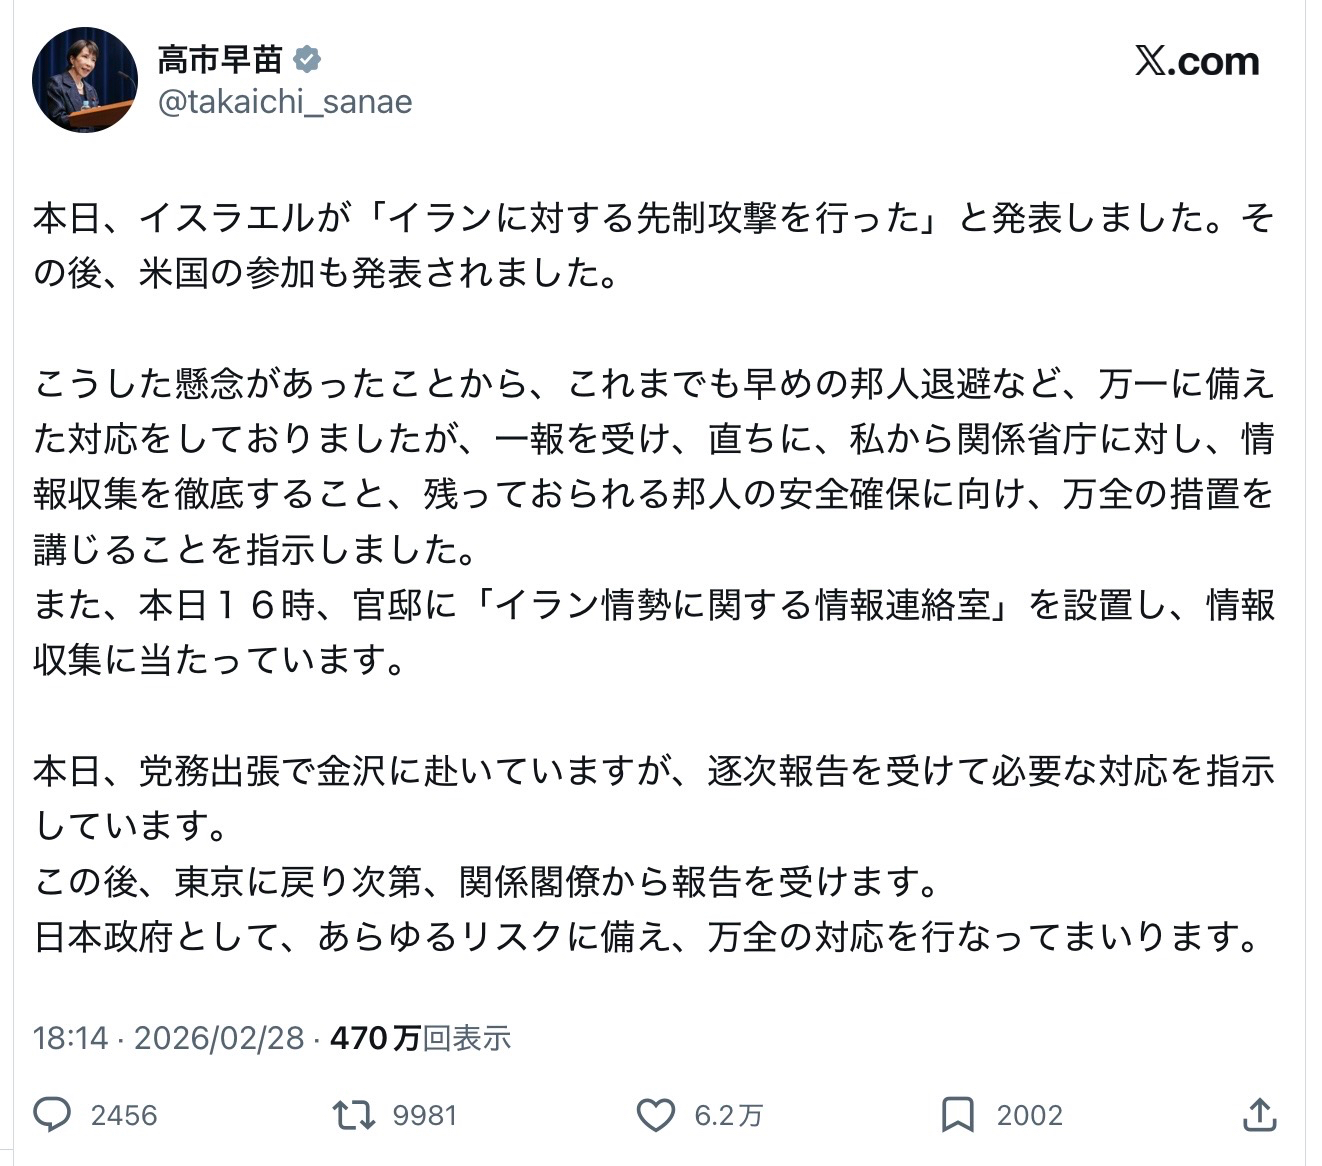Reply to the tweet via speech bubble icon
The width and height of the screenshot is (1322, 1166).
[x=53, y=1114]
